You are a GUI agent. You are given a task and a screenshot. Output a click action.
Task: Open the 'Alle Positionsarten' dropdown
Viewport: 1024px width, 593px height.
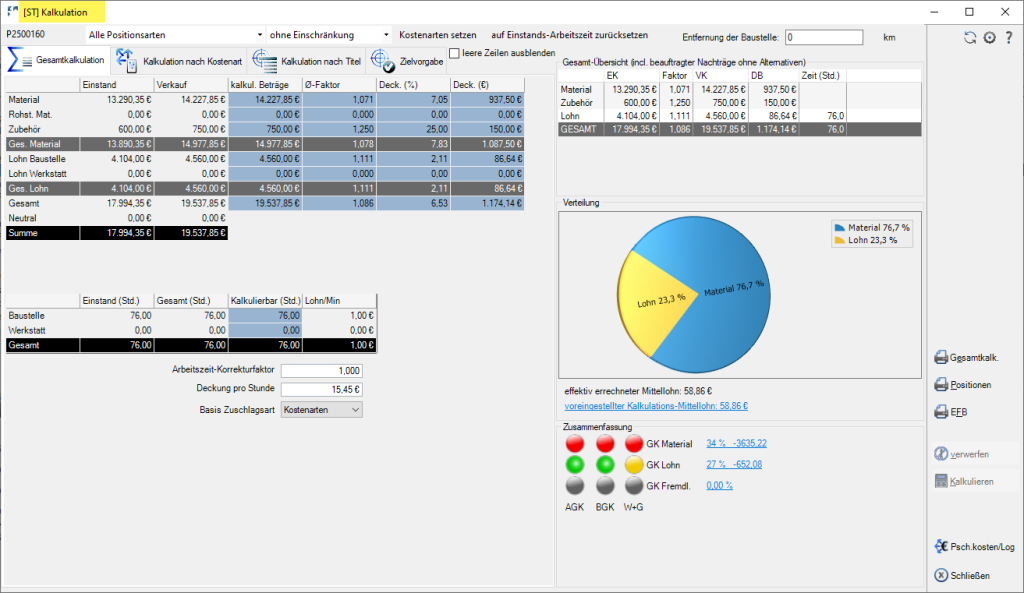(175, 35)
